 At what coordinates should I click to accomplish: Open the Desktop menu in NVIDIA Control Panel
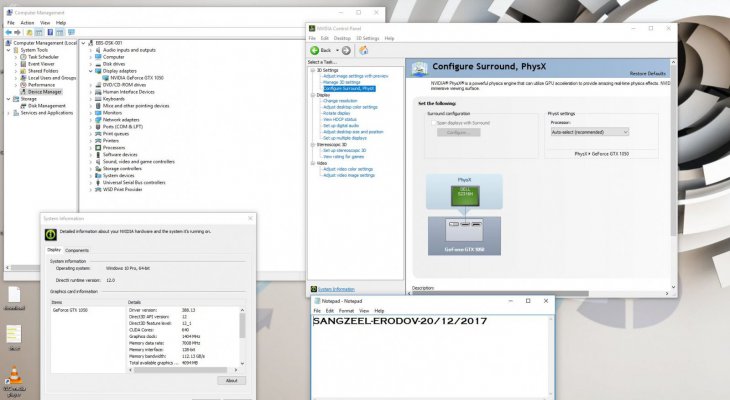(342, 38)
